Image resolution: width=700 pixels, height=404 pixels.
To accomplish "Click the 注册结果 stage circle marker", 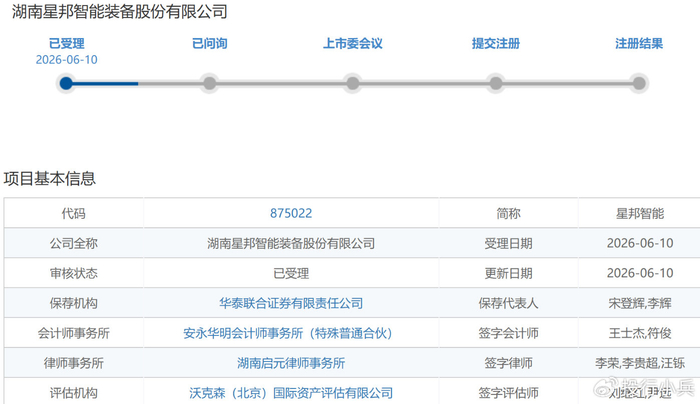I will (x=639, y=83).
